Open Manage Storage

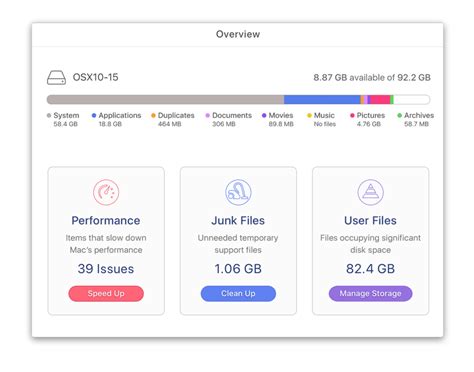tap(370, 294)
